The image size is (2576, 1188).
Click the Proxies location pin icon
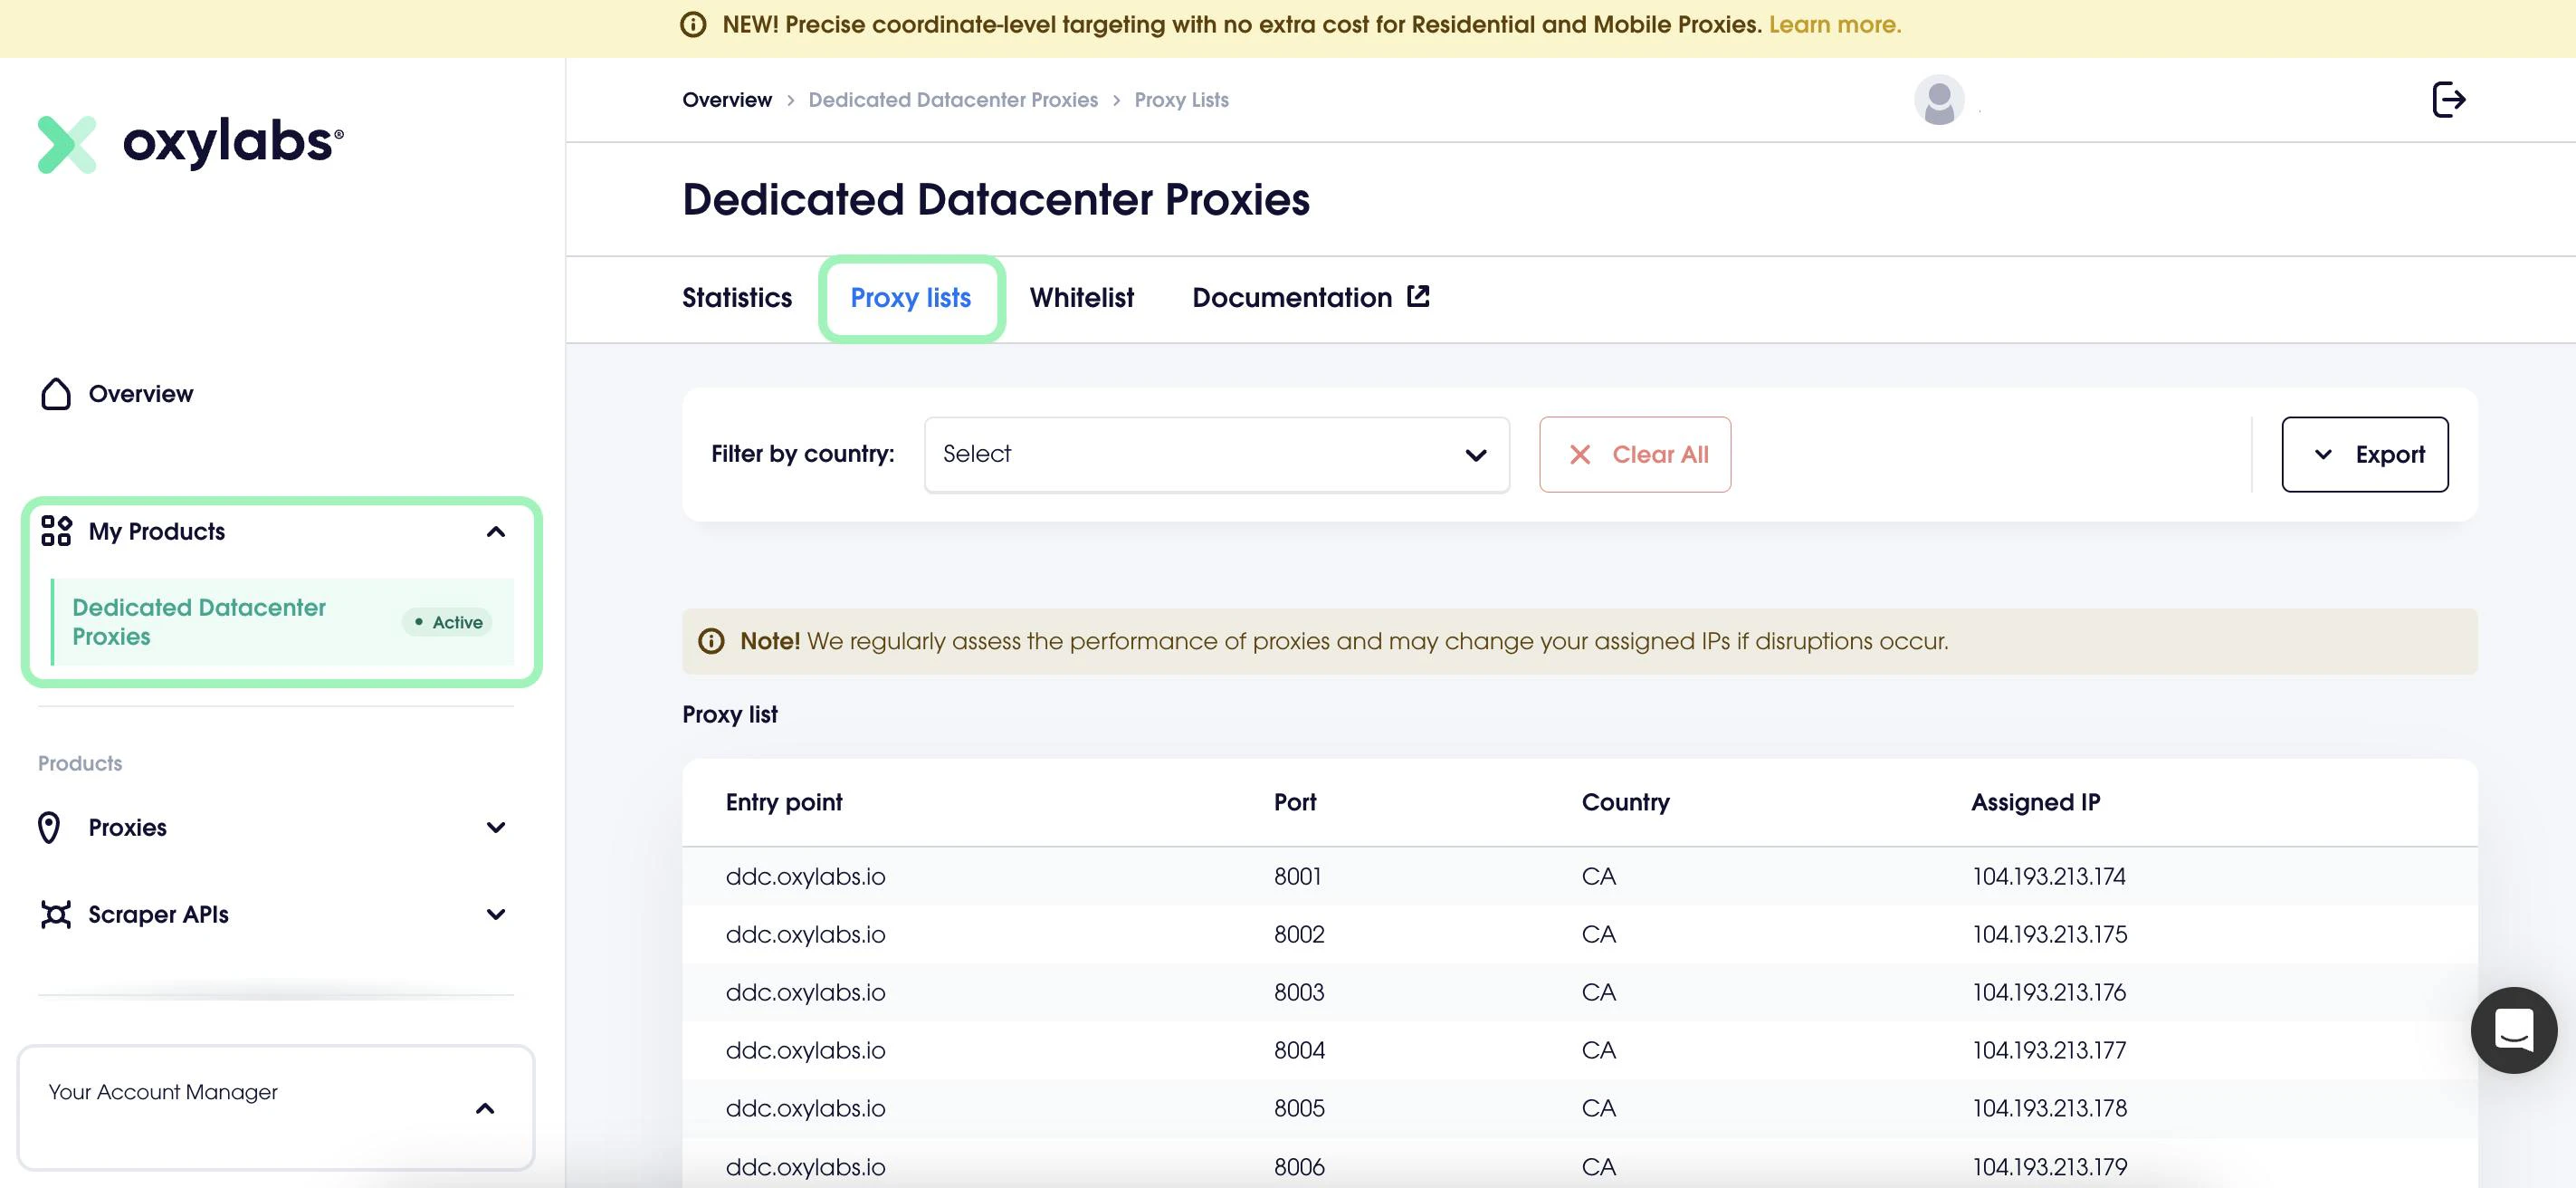[x=49, y=827]
